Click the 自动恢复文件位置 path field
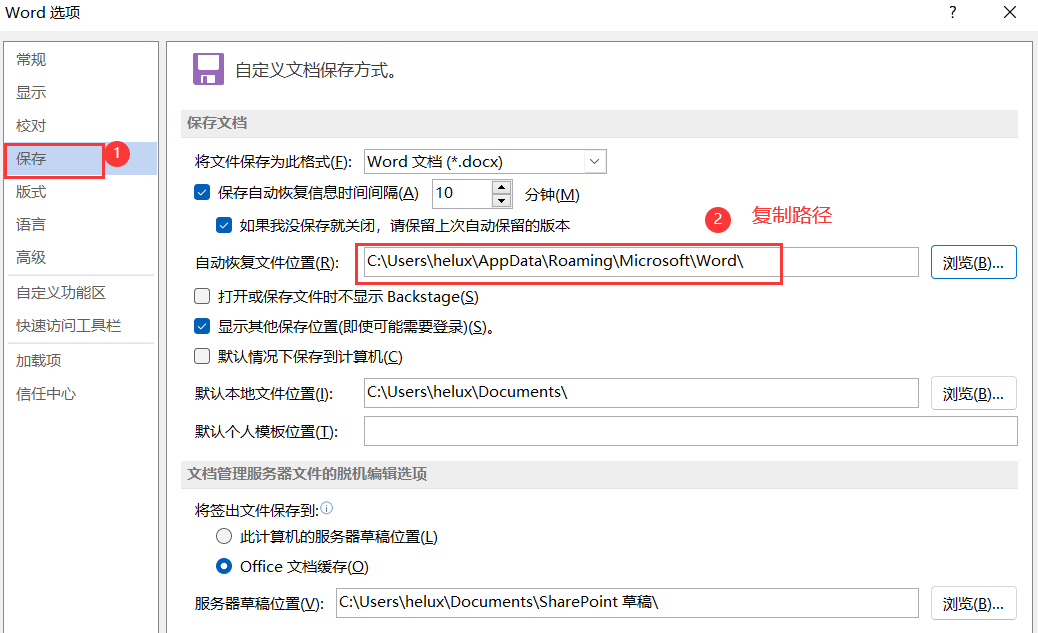 (641, 262)
